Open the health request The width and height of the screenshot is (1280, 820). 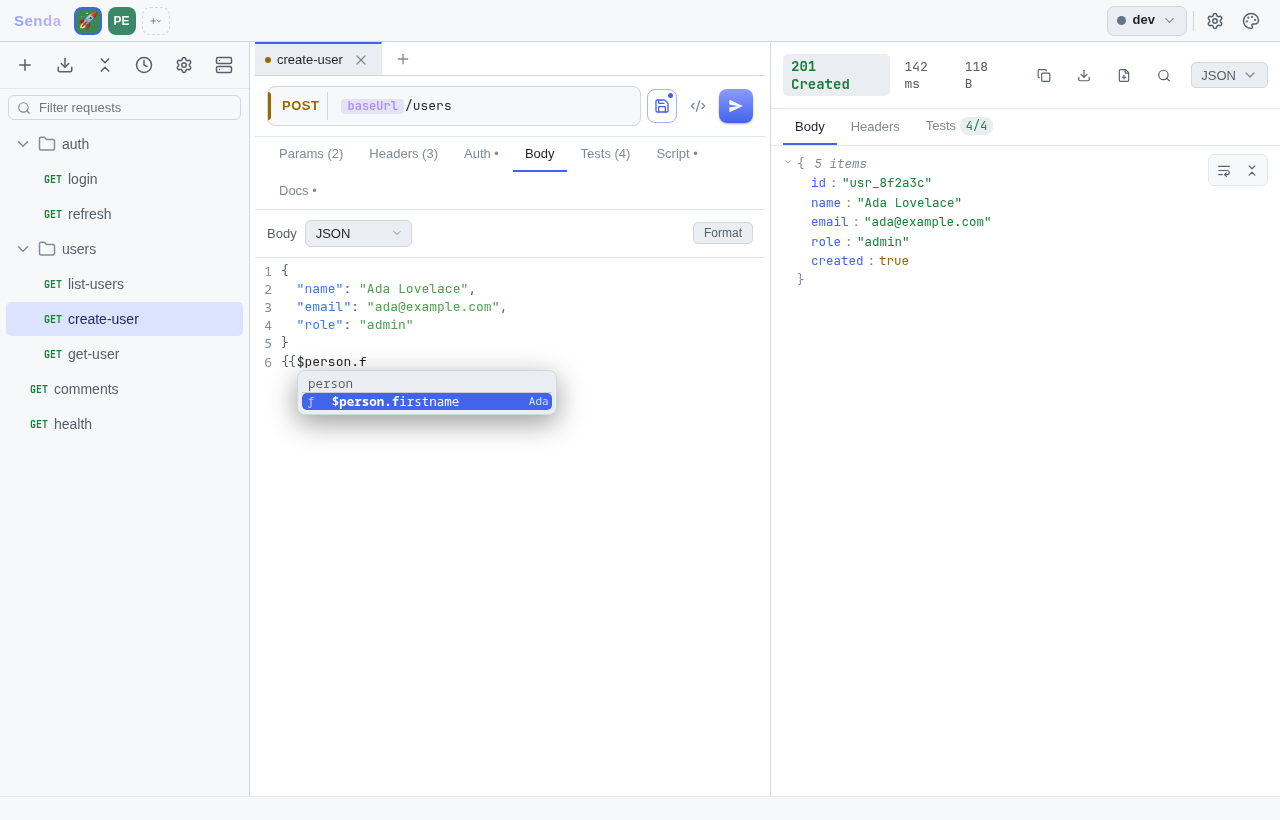click(124, 424)
